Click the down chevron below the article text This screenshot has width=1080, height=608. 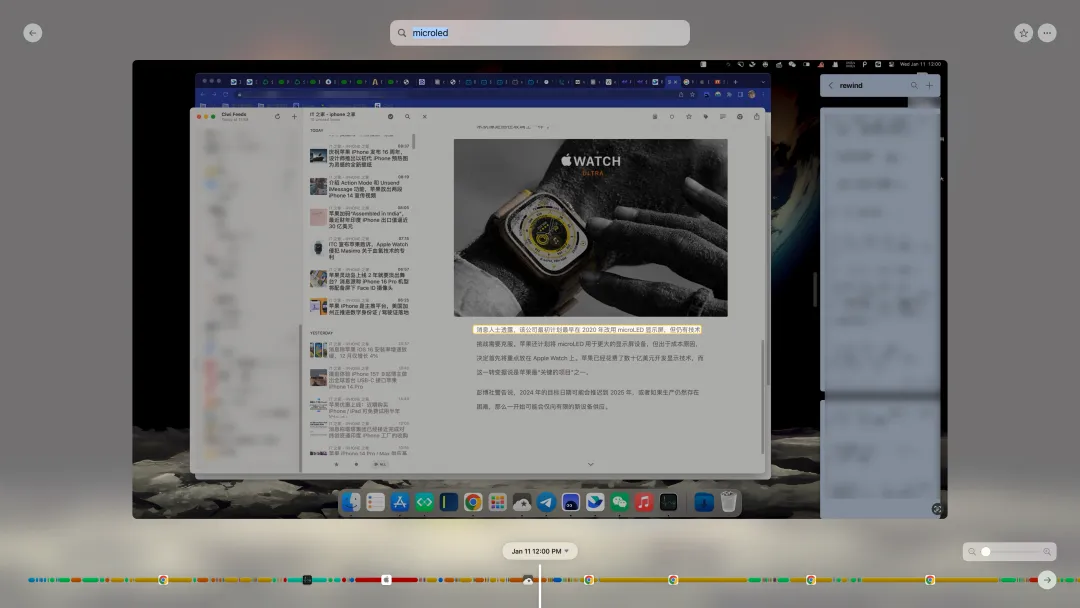[x=590, y=464]
